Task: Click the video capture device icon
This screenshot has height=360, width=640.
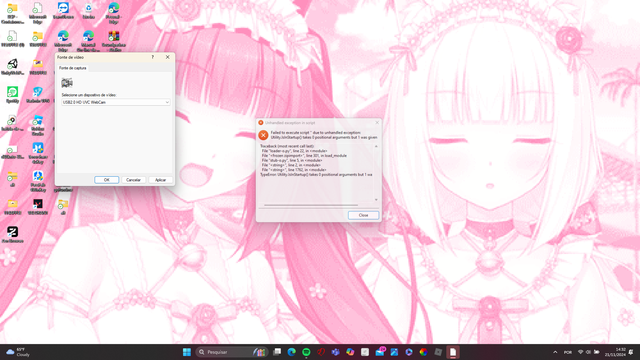Action: 67,83
